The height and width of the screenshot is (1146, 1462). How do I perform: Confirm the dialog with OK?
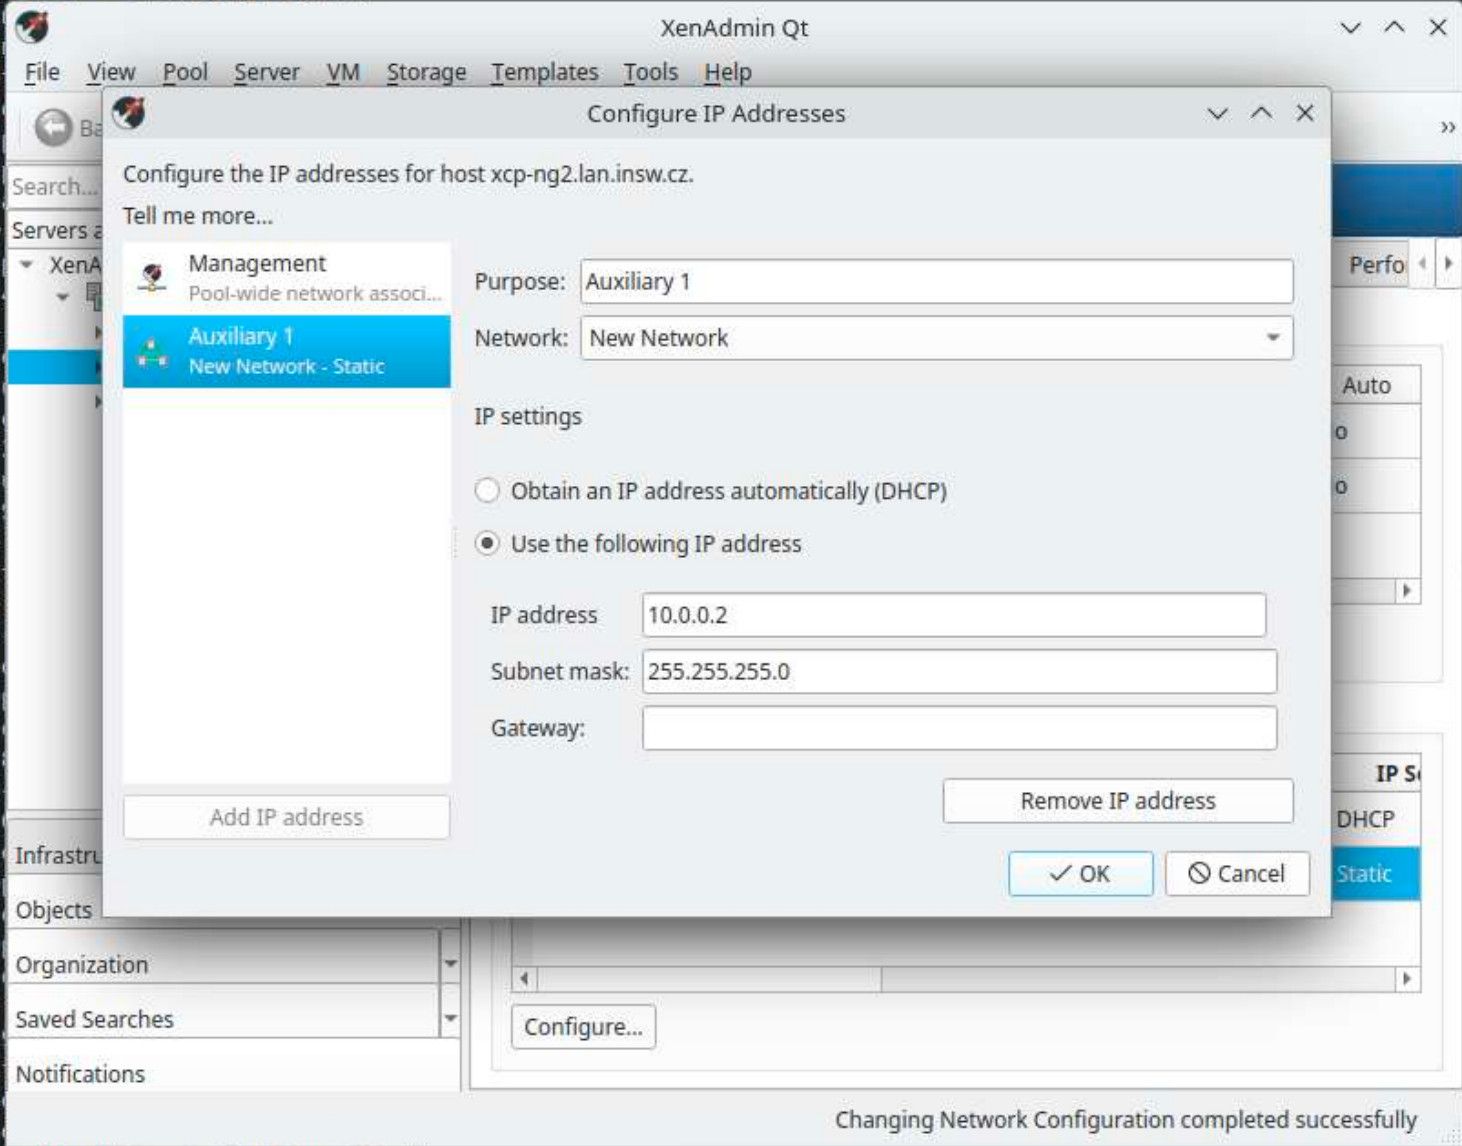click(x=1080, y=874)
